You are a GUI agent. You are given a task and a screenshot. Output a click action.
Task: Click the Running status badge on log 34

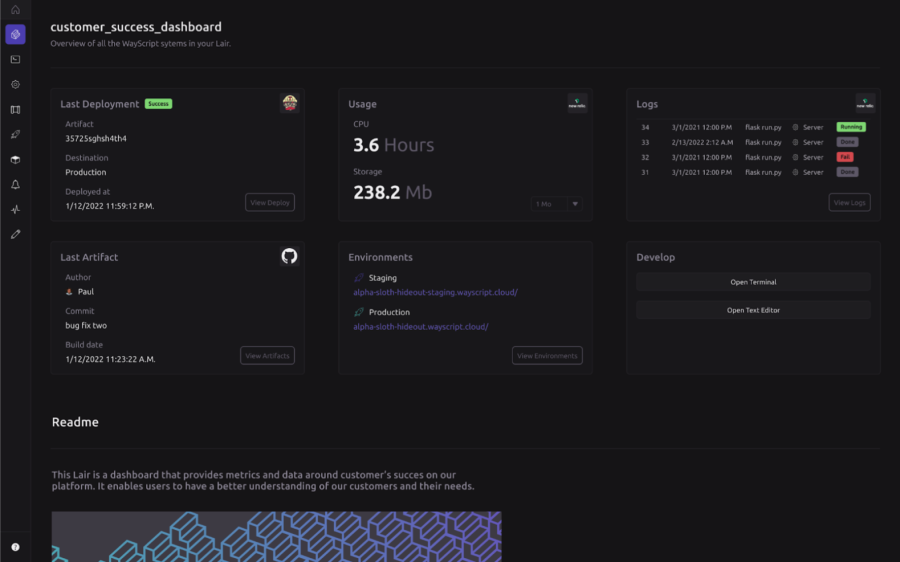[x=851, y=127]
